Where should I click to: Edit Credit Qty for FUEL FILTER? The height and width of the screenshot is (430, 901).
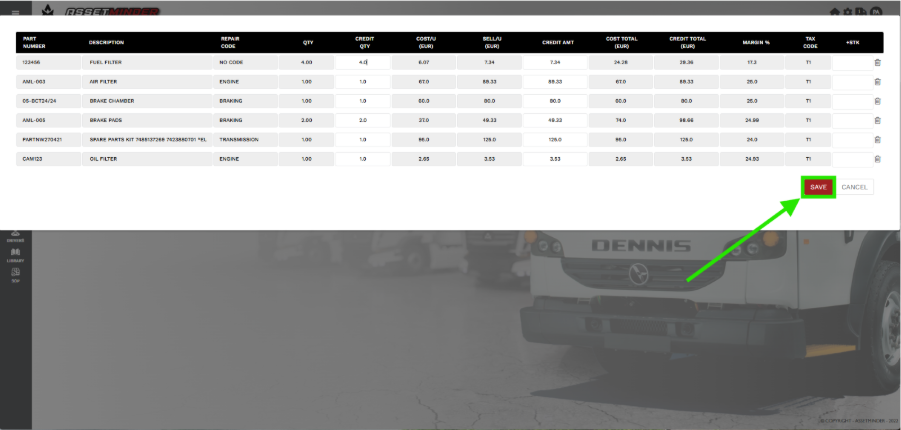[x=363, y=62]
